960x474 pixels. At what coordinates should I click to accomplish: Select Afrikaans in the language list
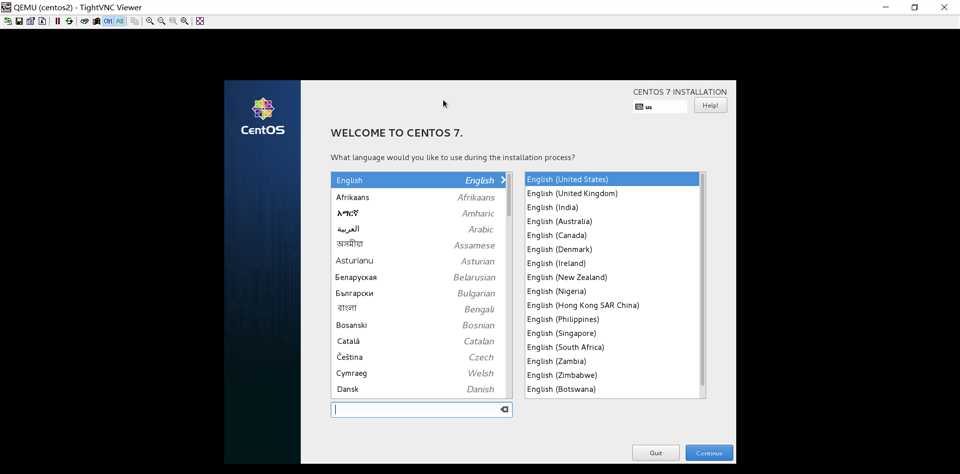tap(419, 197)
